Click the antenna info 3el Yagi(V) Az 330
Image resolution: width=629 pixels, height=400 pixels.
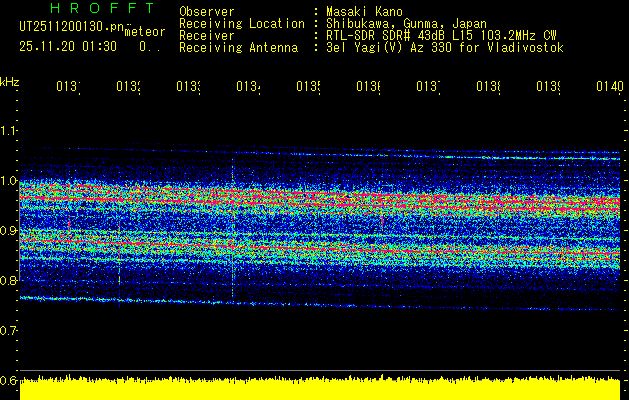[x=391, y=48]
